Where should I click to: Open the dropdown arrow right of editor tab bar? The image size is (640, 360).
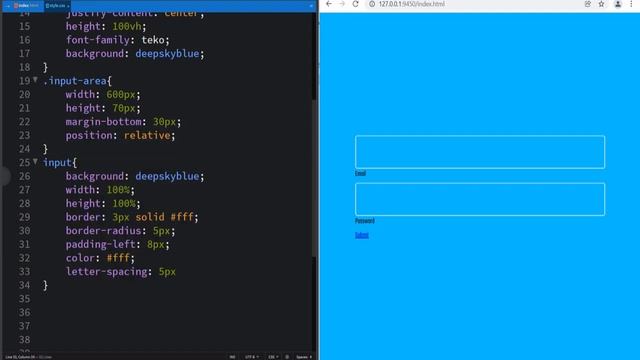pos(311,6)
